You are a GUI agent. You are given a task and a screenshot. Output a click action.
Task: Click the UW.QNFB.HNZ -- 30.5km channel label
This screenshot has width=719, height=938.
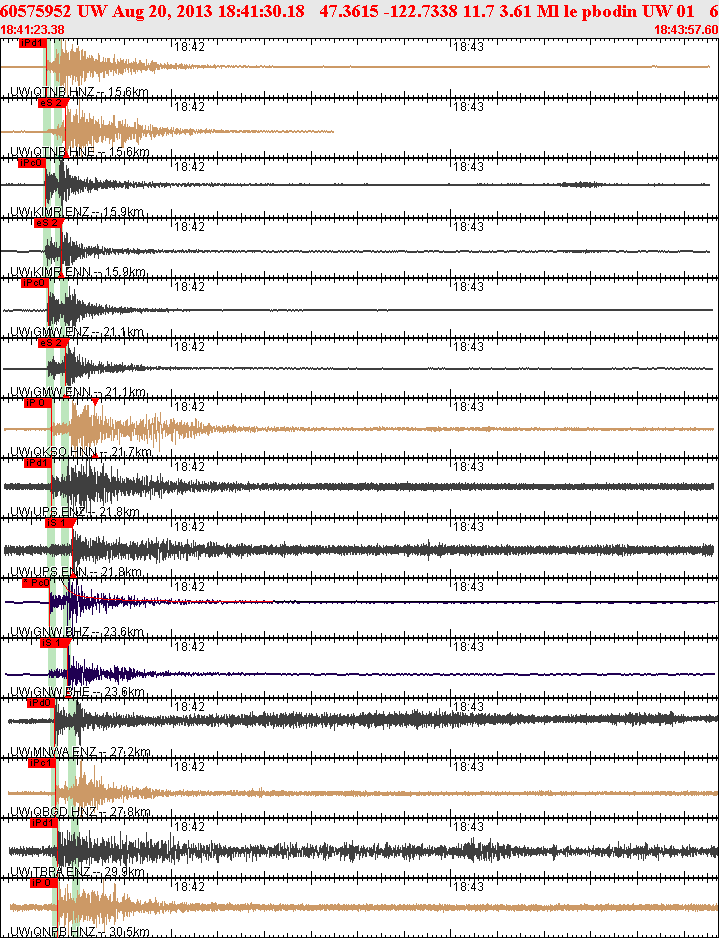click(80, 932)
